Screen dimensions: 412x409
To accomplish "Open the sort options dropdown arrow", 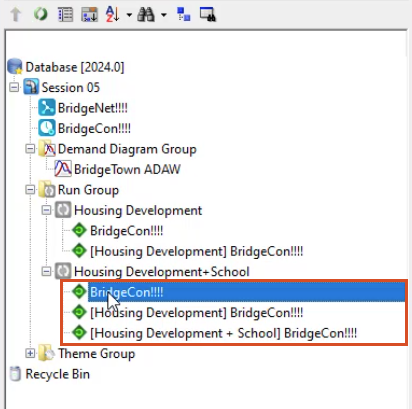I will pos(129,15).
